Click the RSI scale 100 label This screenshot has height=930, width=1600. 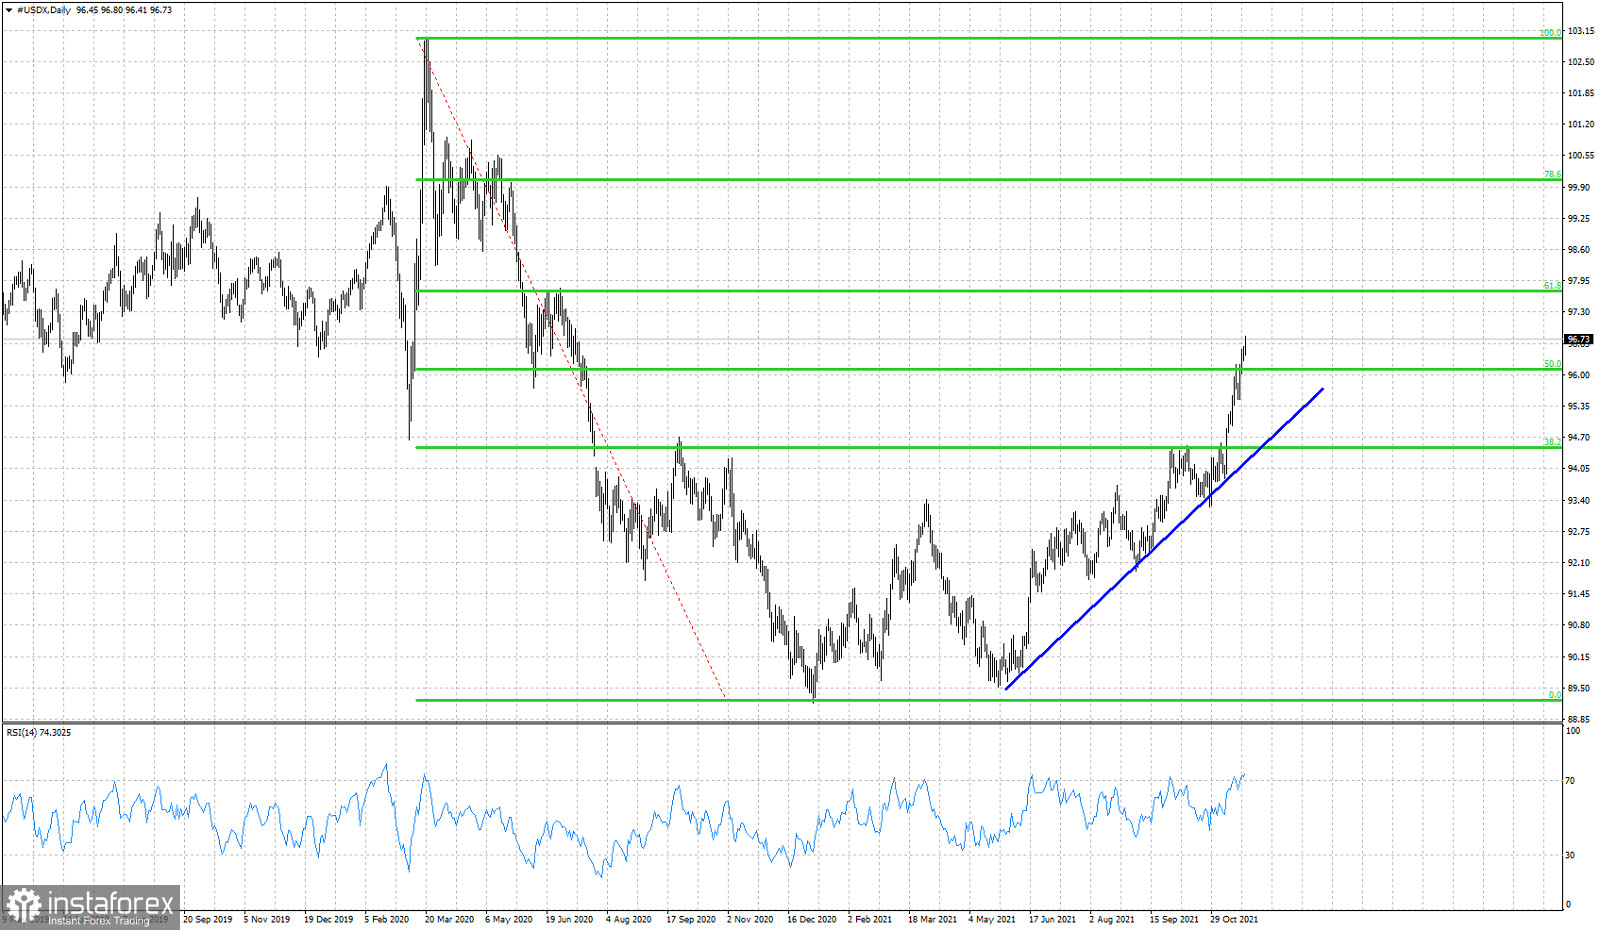point(1573,731)
